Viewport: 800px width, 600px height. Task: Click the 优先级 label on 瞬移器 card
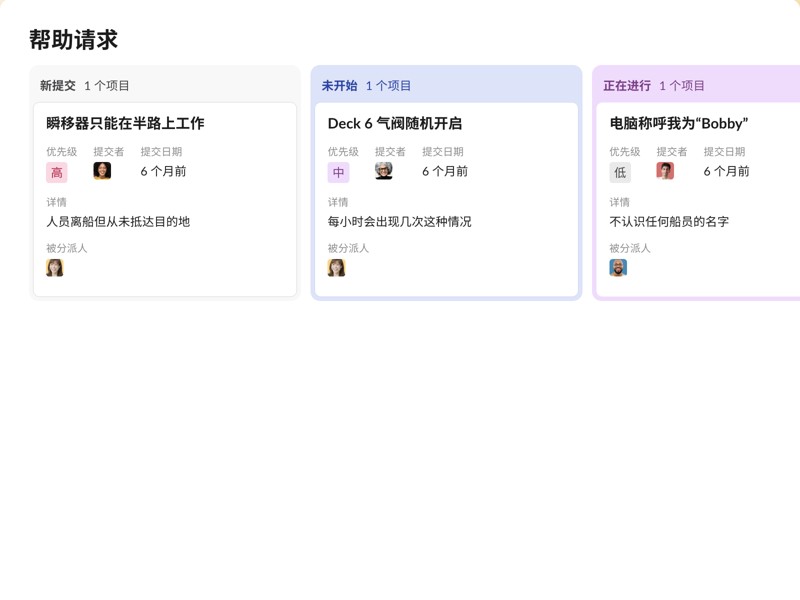[x=55, y=152]
